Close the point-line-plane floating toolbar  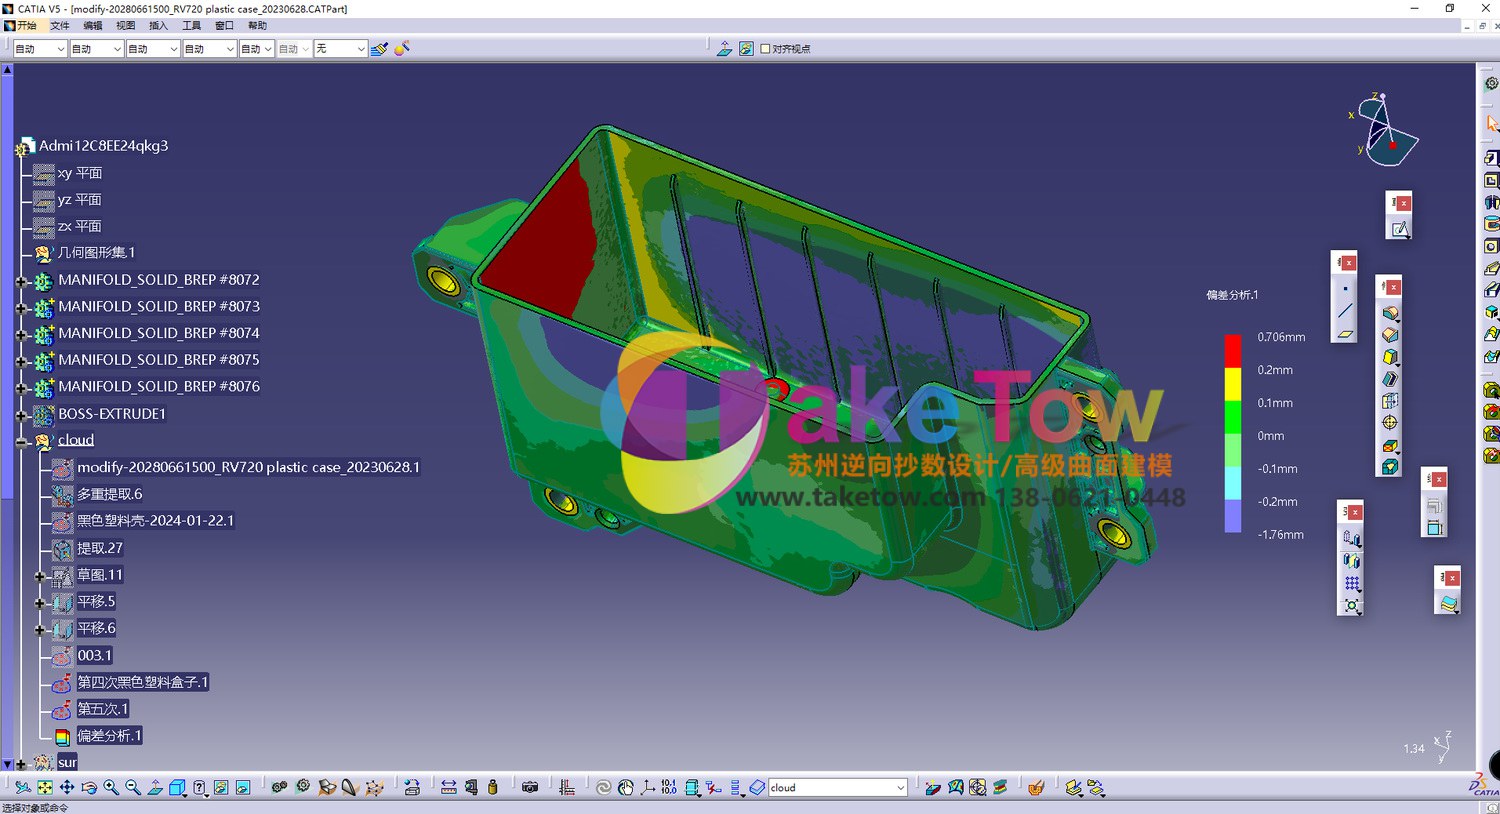pos(1349,263)
